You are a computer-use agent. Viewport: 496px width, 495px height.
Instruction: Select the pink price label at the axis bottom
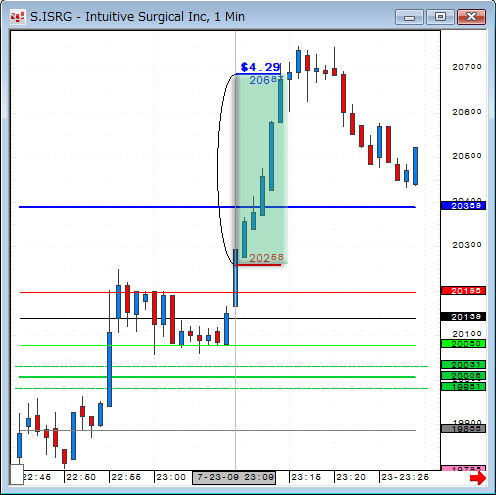[x=463, y=468]
